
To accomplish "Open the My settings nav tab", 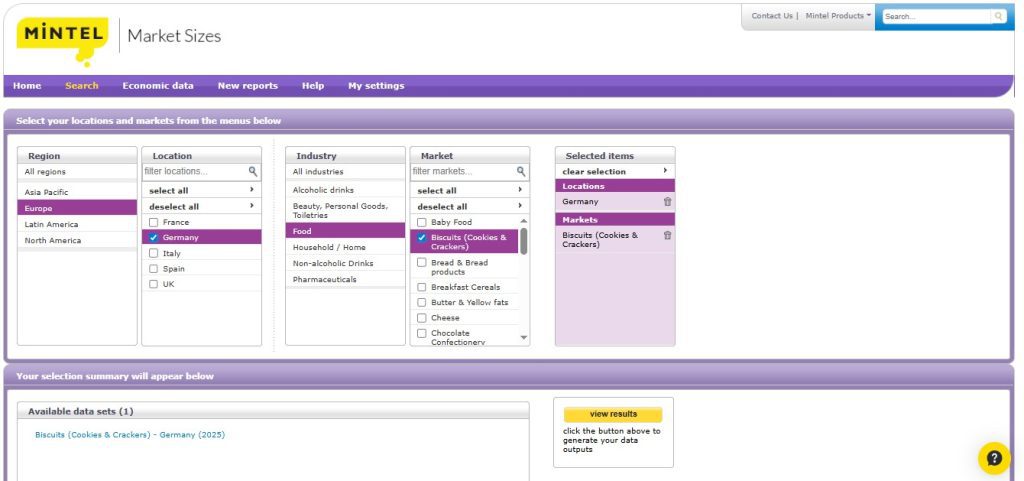I will point(376,85).
